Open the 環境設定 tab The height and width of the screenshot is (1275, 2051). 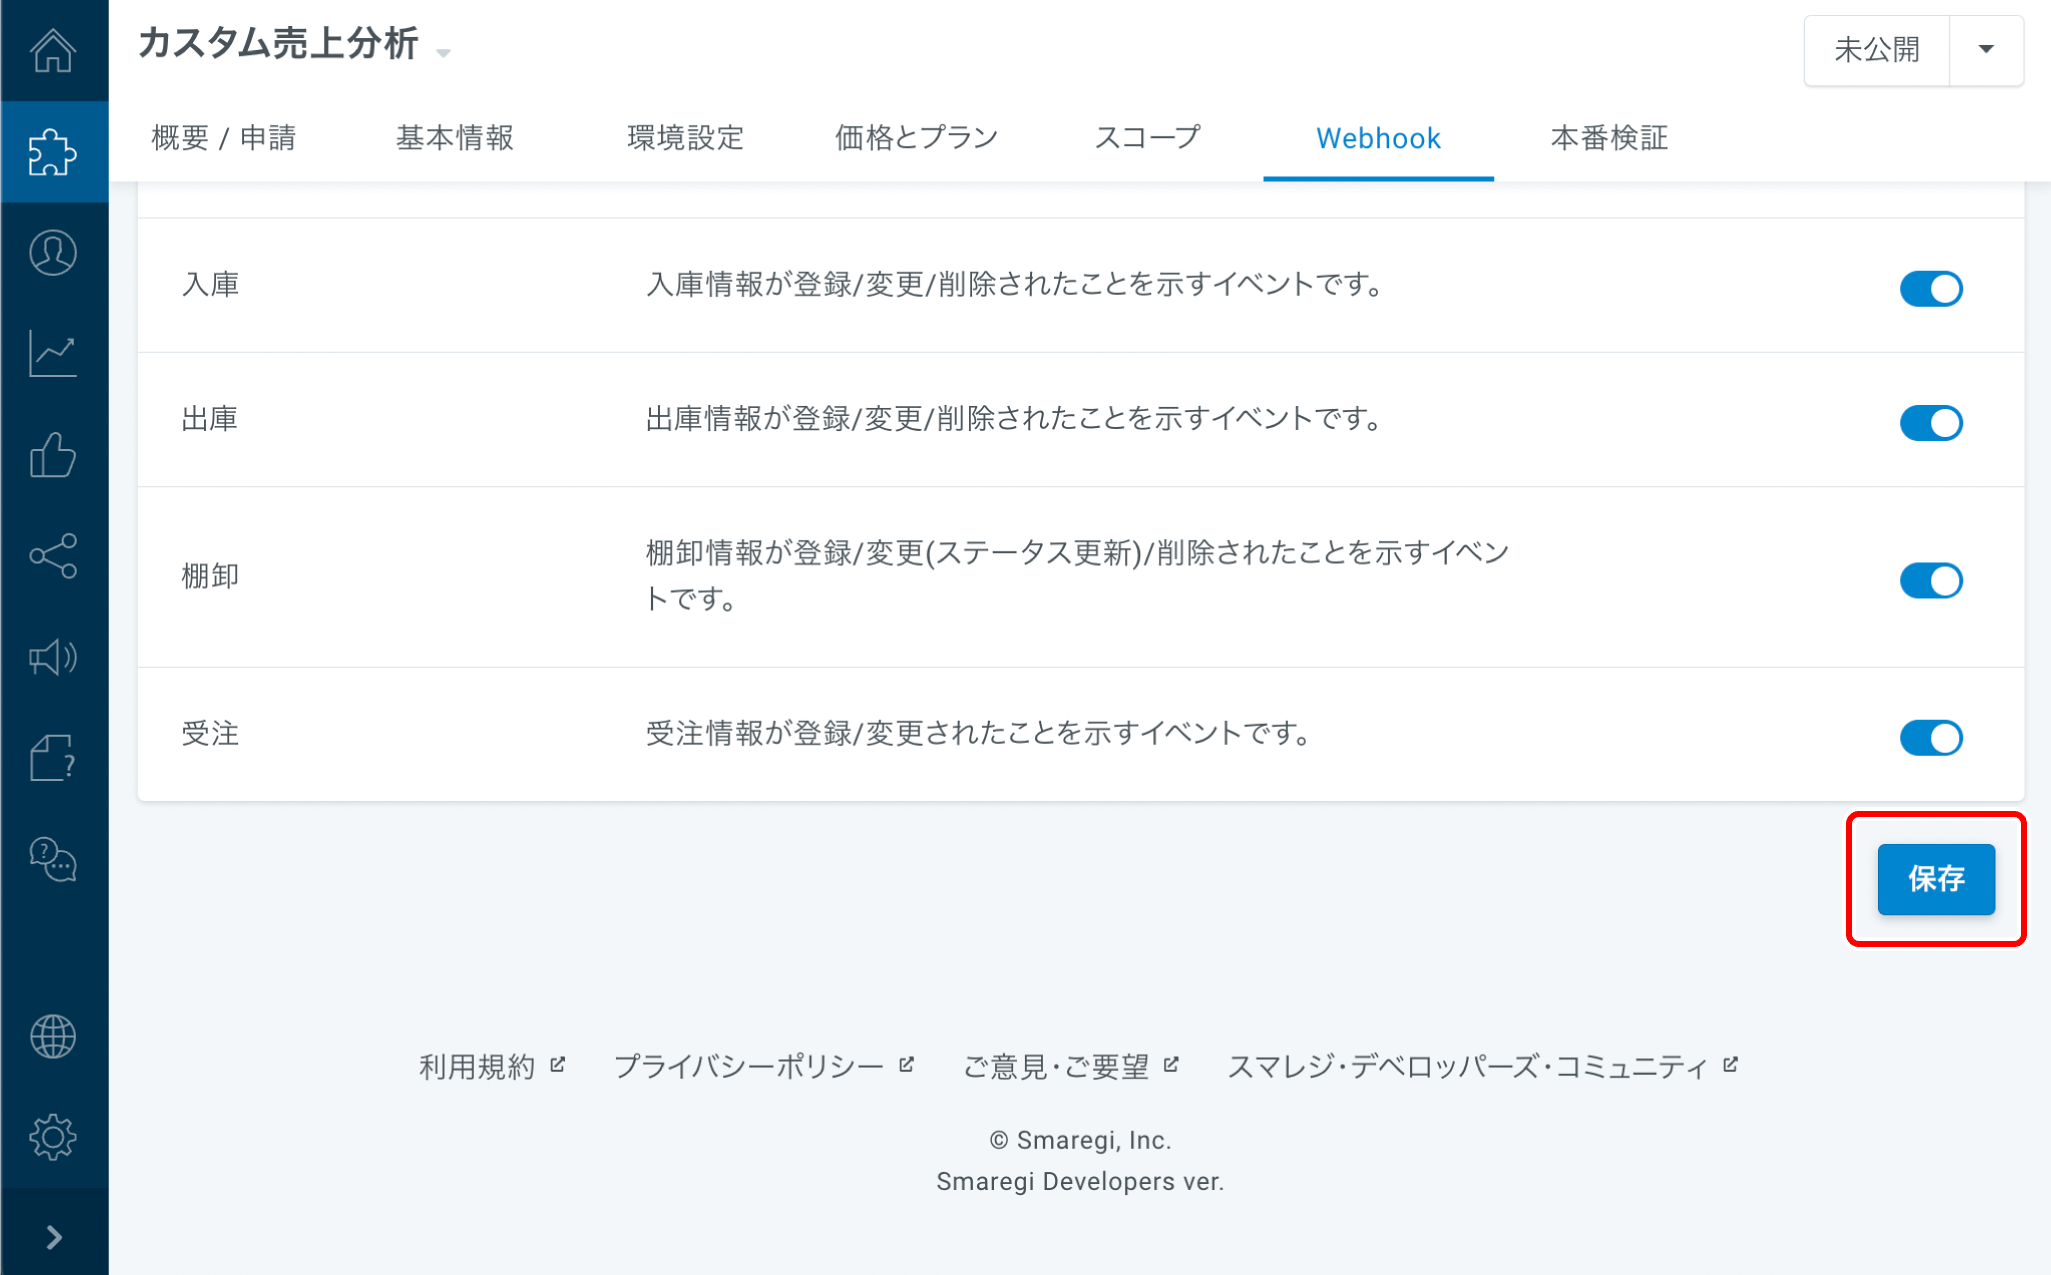pyautogui.click(x=685, y=138)
